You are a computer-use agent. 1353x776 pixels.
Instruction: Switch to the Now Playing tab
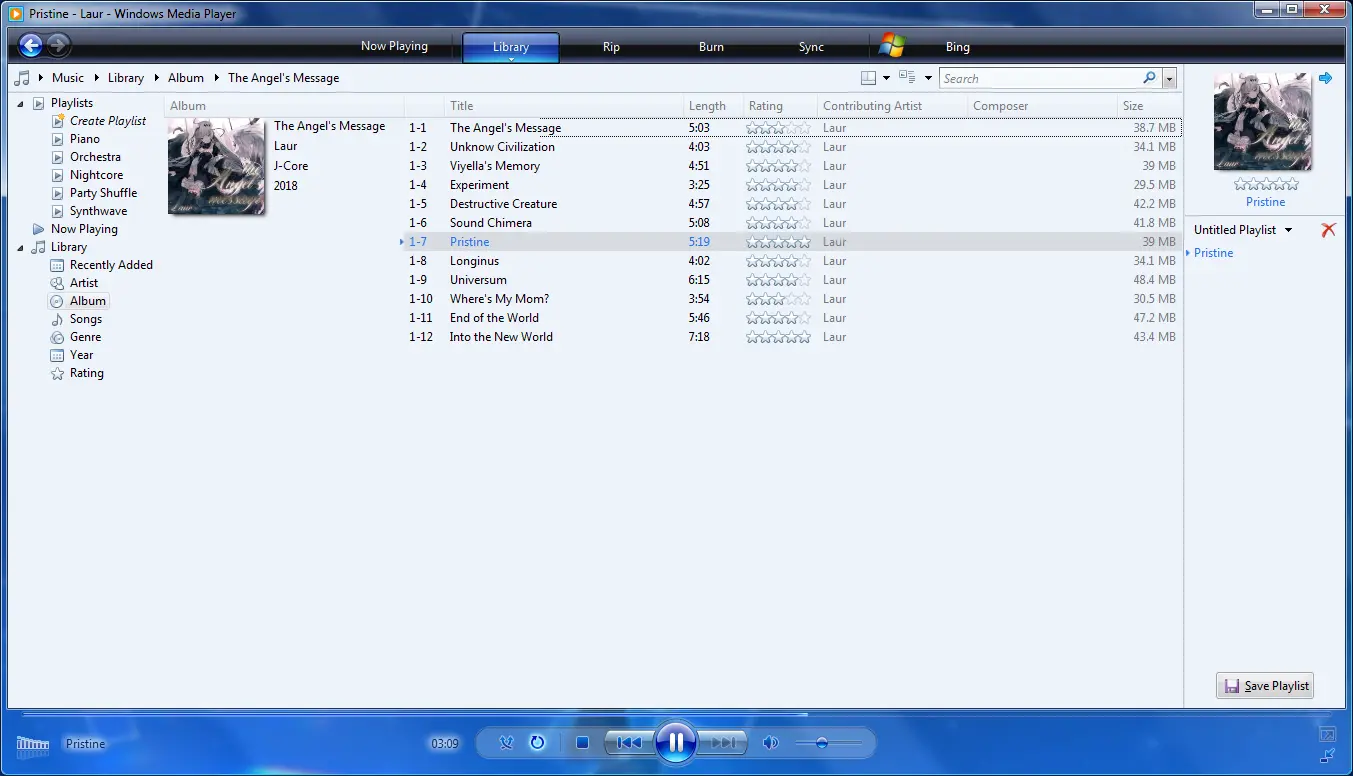394,46
